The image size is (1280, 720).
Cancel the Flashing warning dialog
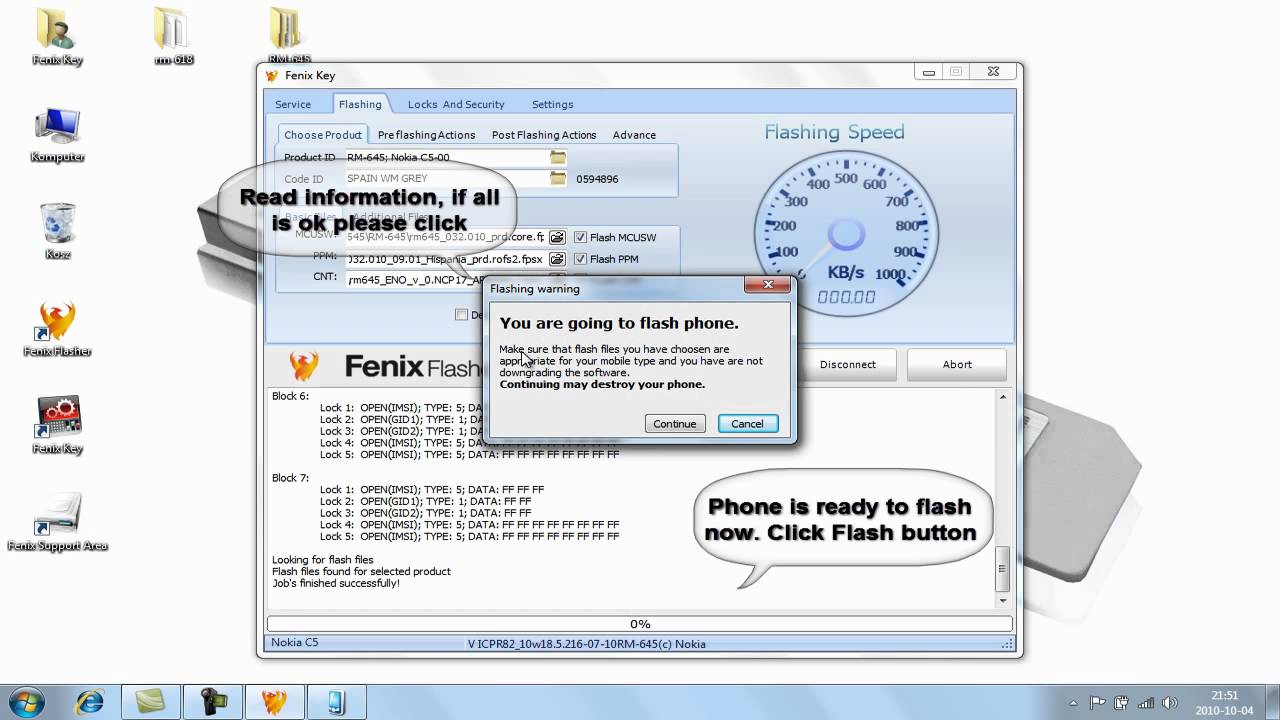click(x=747, y=424)
